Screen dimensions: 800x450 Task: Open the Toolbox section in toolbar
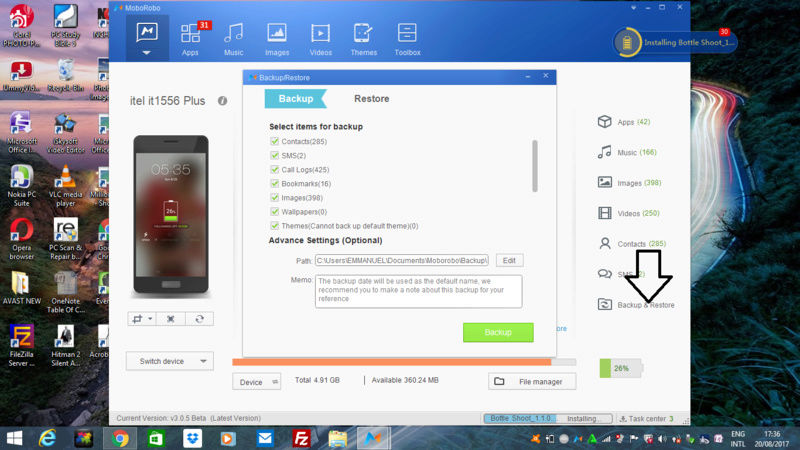(407, 39)
